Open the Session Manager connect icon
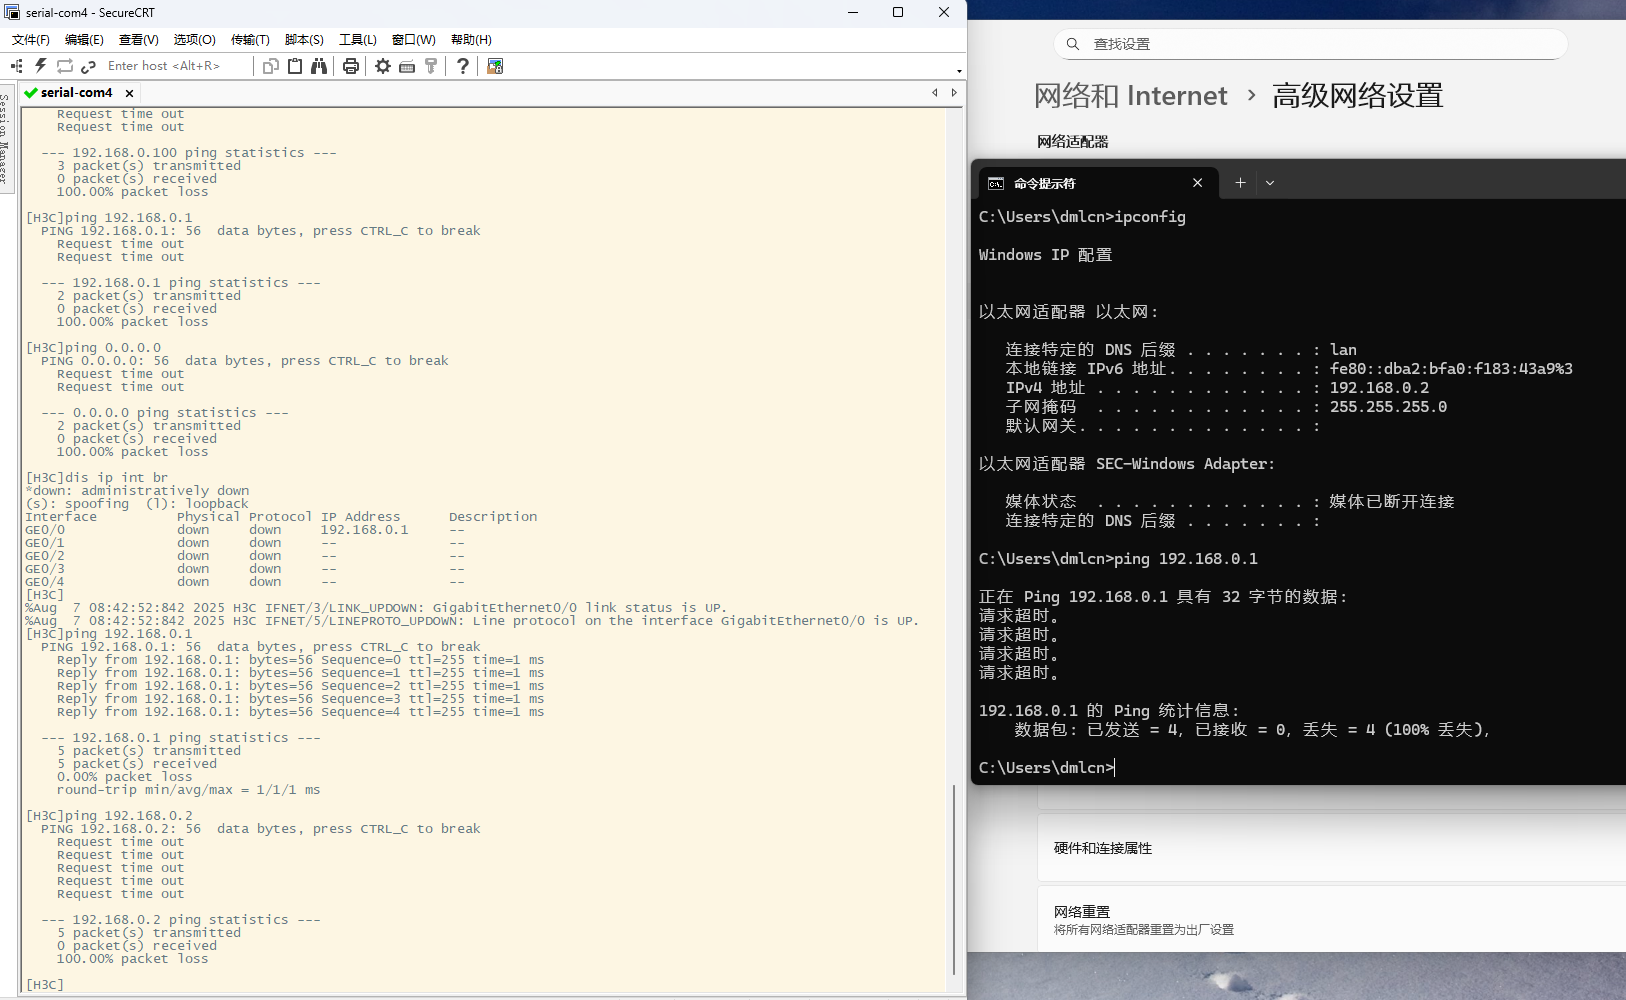Viewport: 1626px width, 1000px height. pos(17,66)
